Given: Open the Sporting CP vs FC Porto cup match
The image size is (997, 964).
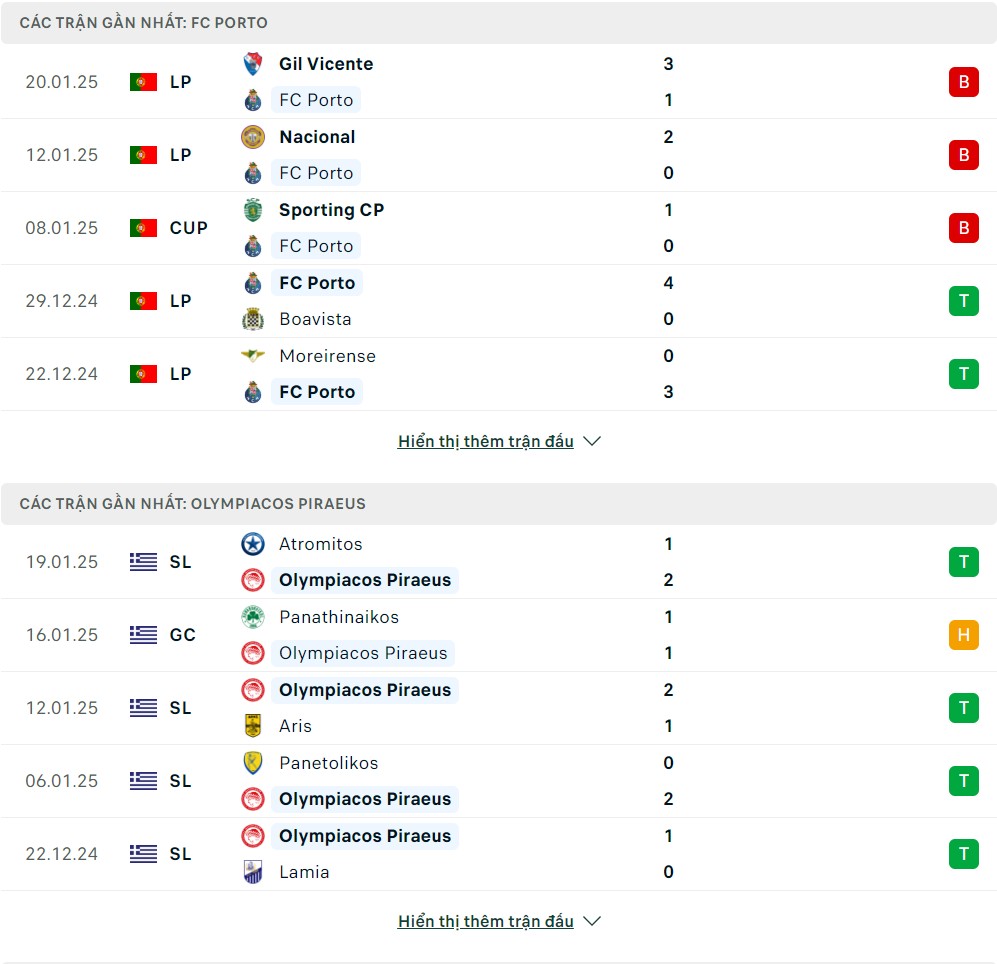Looking at the screenshot, I should [498, 228].
